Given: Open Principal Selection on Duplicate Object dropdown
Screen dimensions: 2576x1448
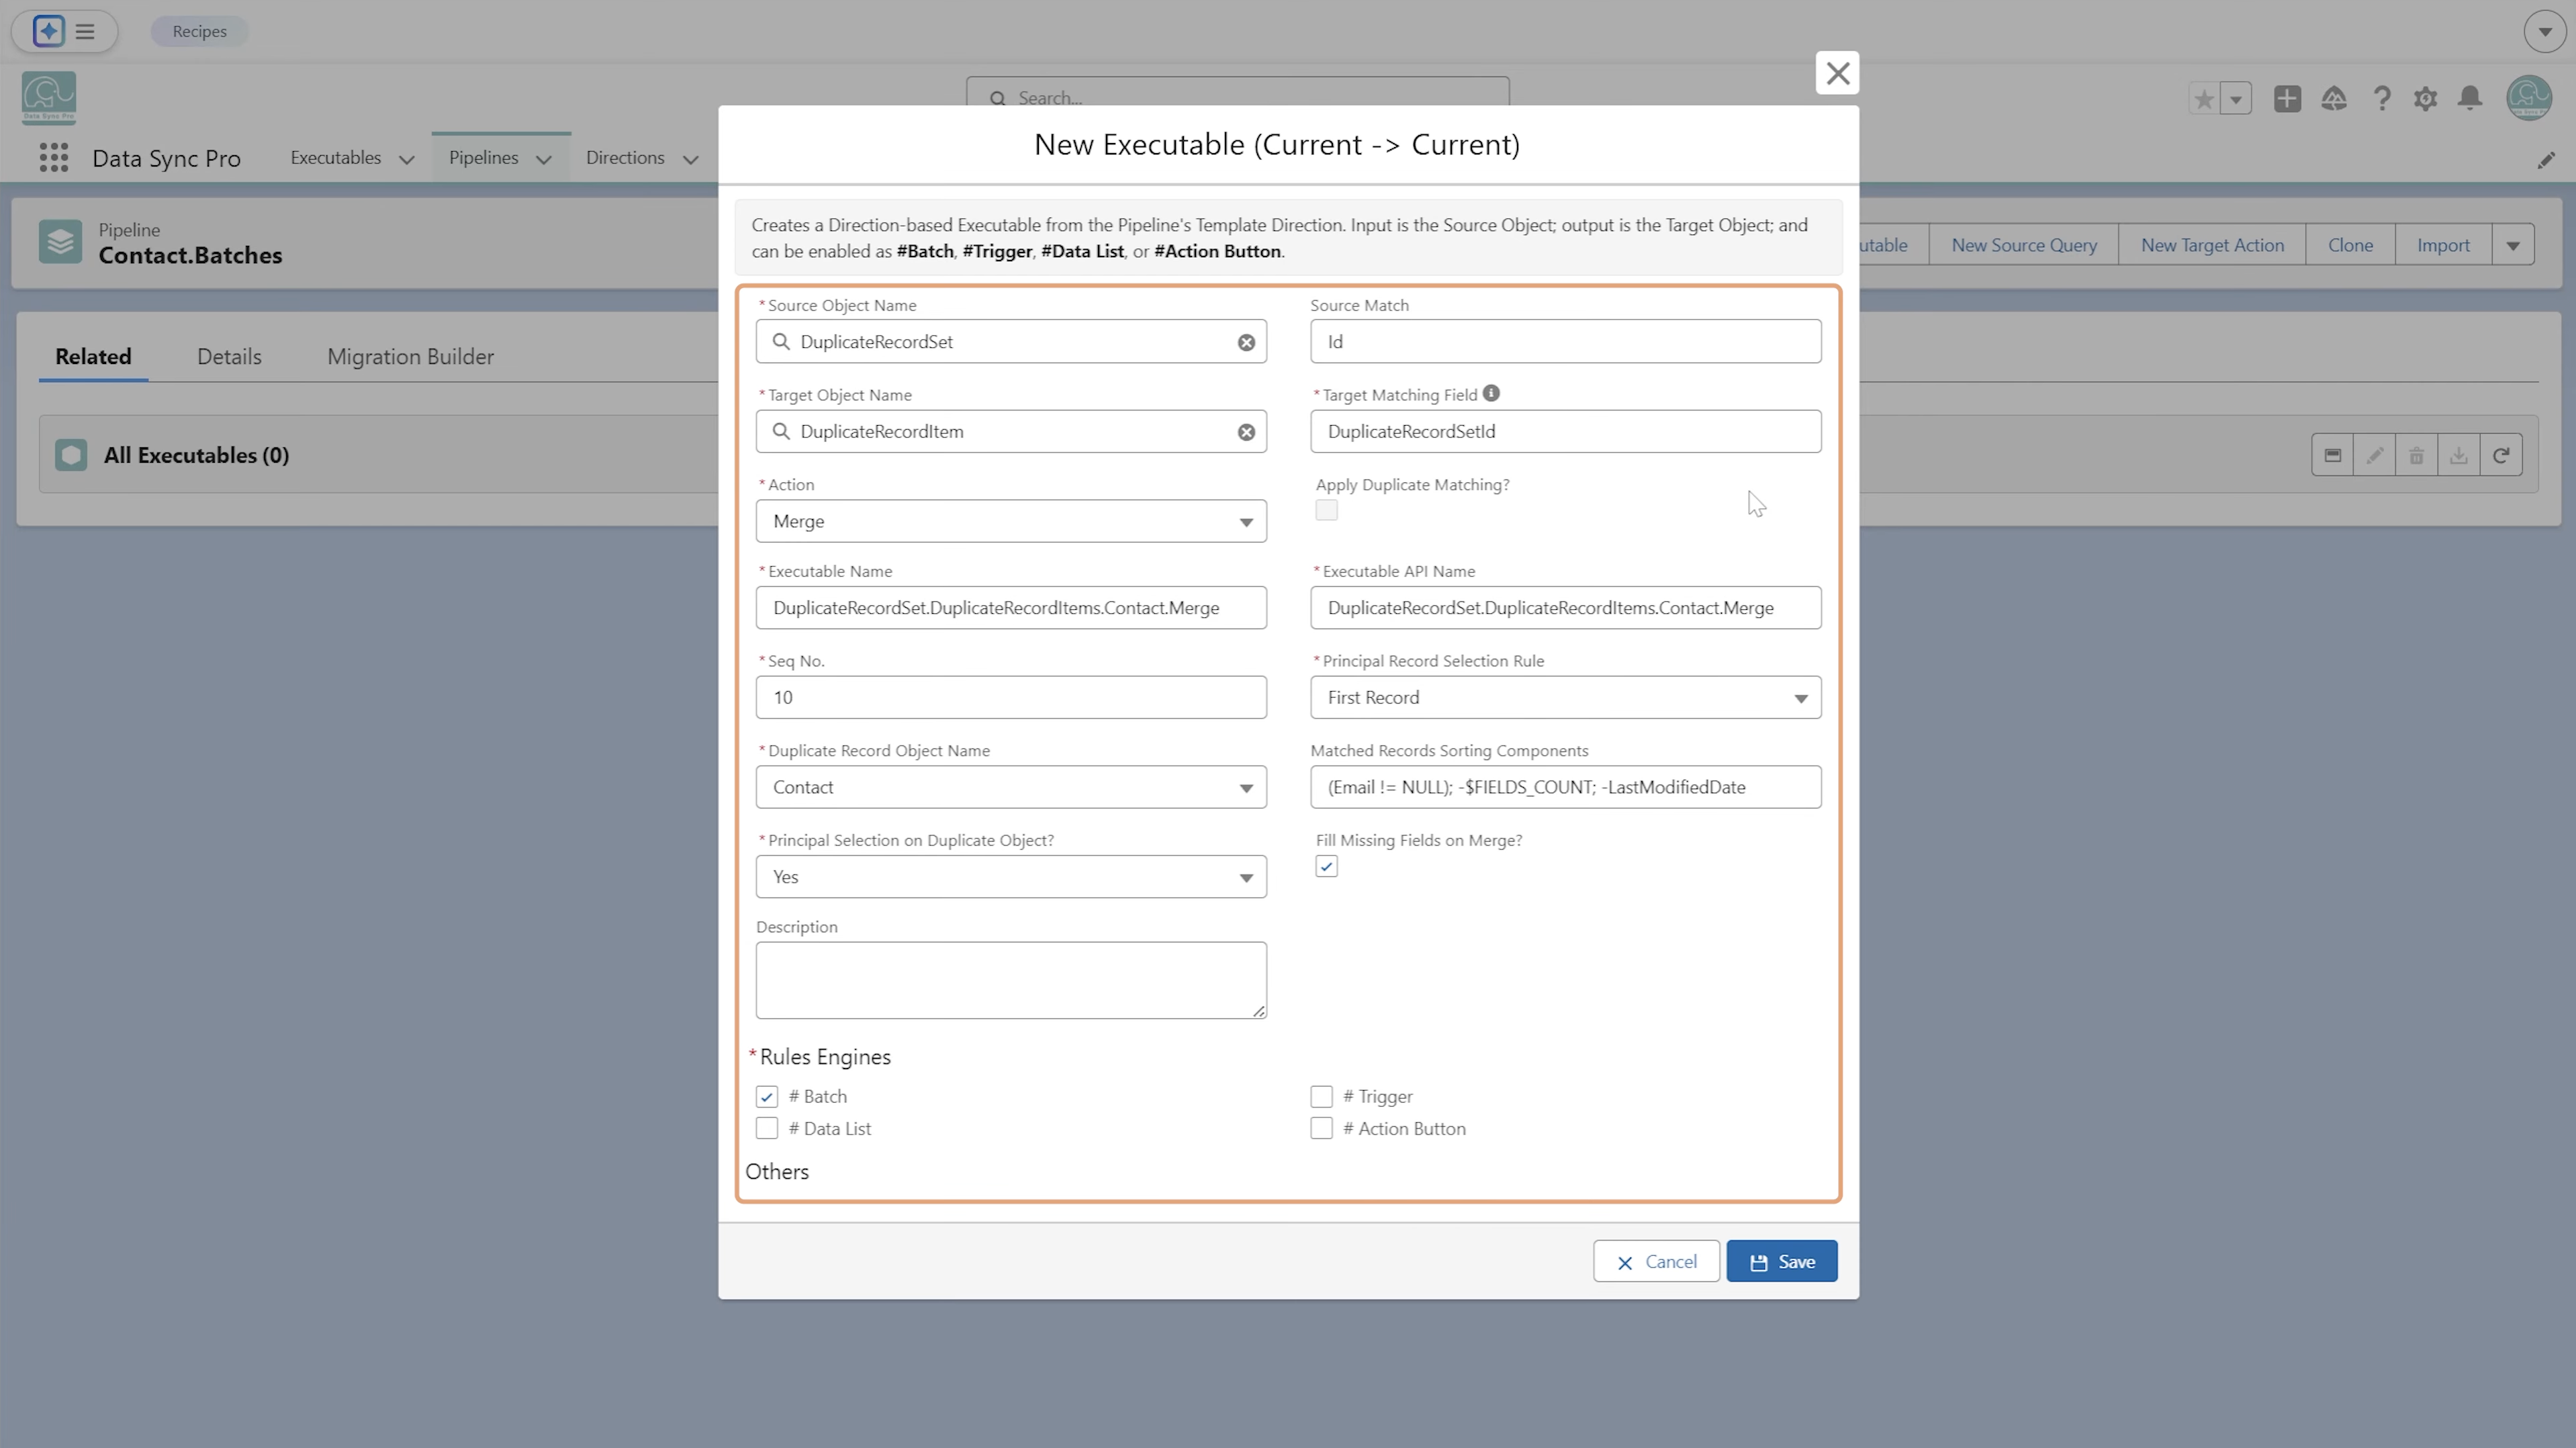Looking at the screenshot, I should coord(1011,877).
